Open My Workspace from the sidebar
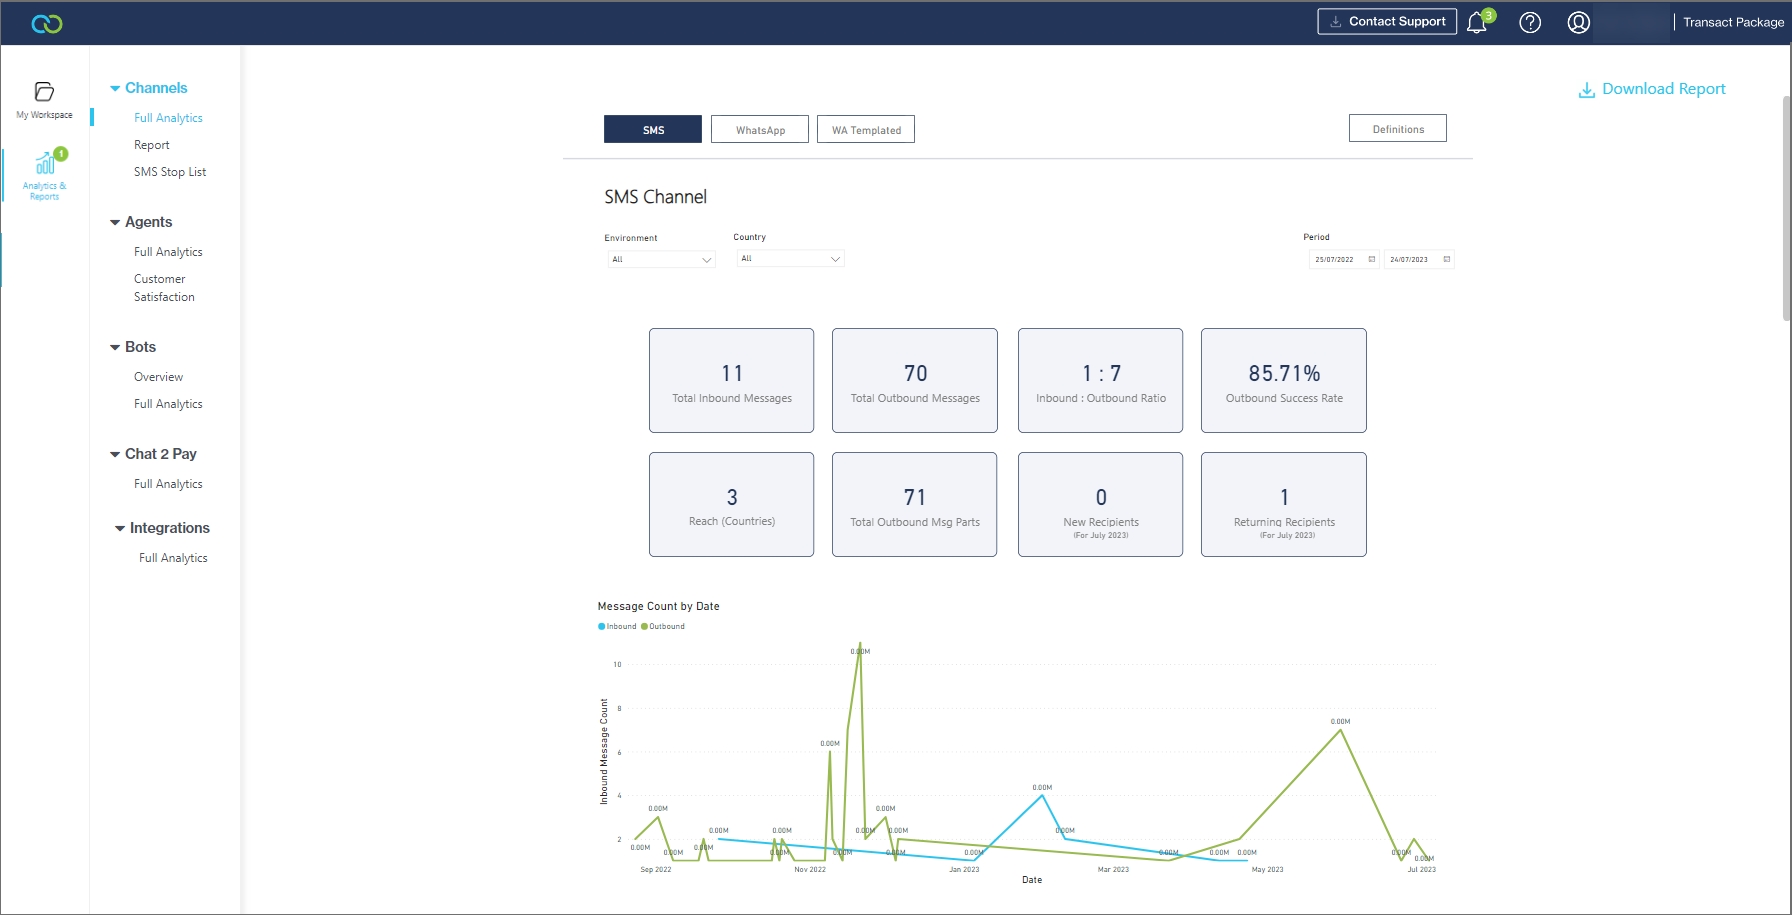1792x915 pixels. point(44,99)
